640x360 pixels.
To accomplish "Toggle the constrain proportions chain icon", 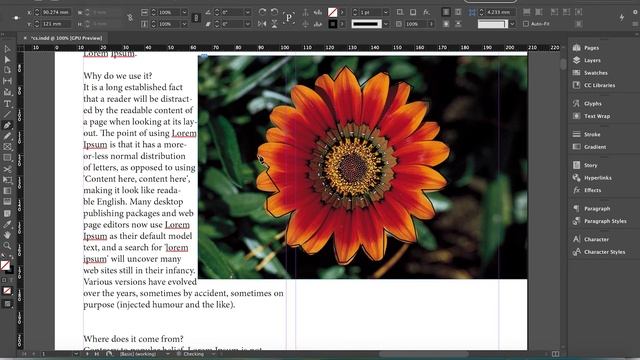I will tap(130, 18).
